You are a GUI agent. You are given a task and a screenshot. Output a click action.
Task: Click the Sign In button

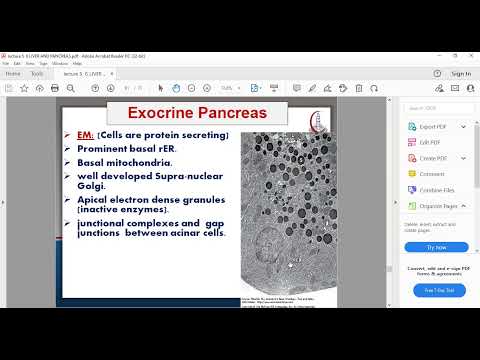pyautogui.click(x=461, y=74)
